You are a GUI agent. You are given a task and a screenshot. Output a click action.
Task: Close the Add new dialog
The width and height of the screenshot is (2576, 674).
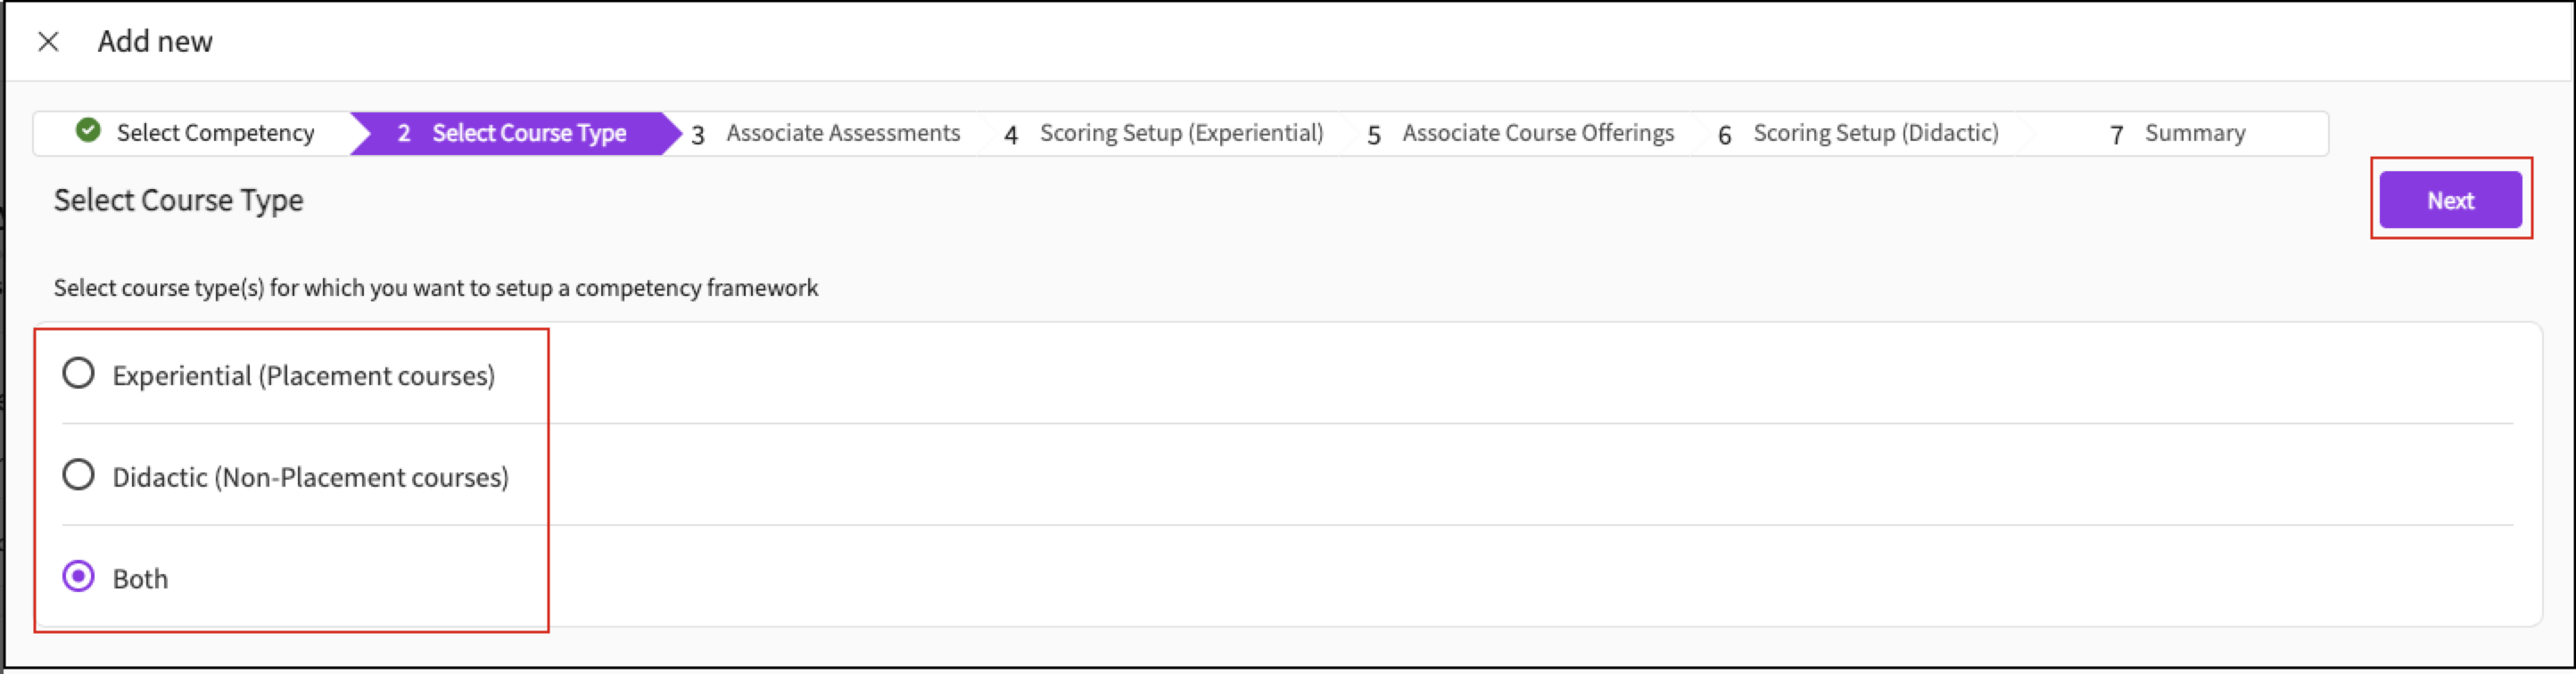point(48,41)
